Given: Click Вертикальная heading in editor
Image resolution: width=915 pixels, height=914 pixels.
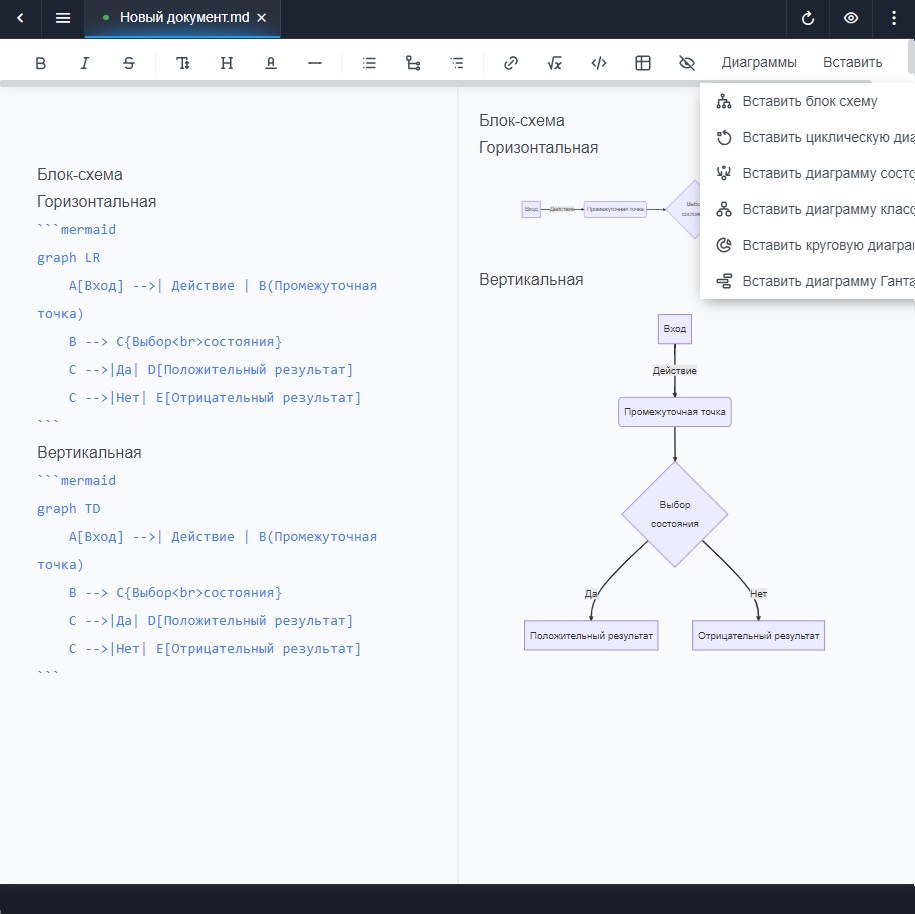Looking at the screenshot, I should pyautogui.click(x=89, y=453).
